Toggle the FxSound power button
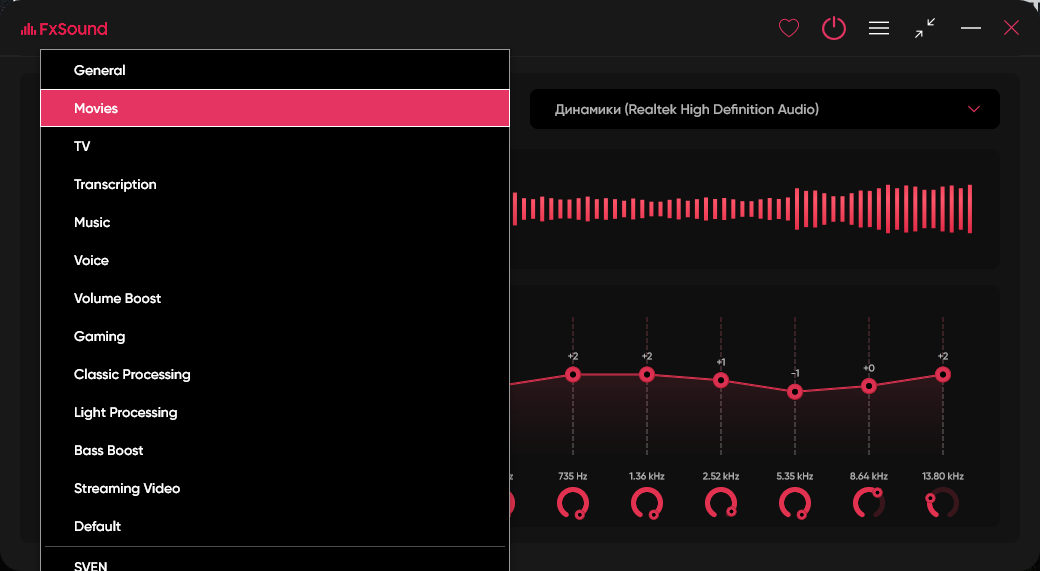Image resolution: width=1040 pixels, height=571 pixels. 834,29
